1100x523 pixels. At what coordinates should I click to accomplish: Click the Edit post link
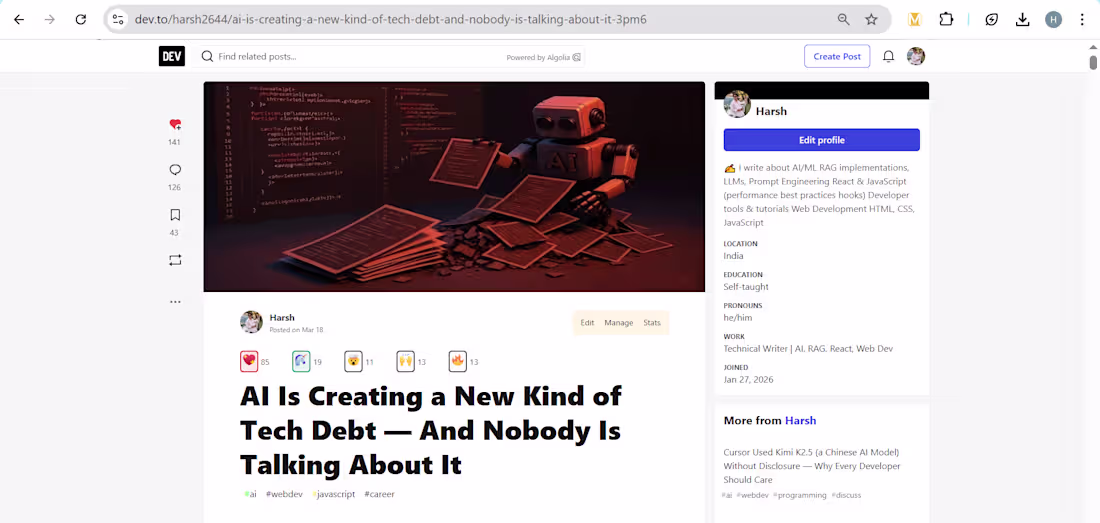pos(587,322)
